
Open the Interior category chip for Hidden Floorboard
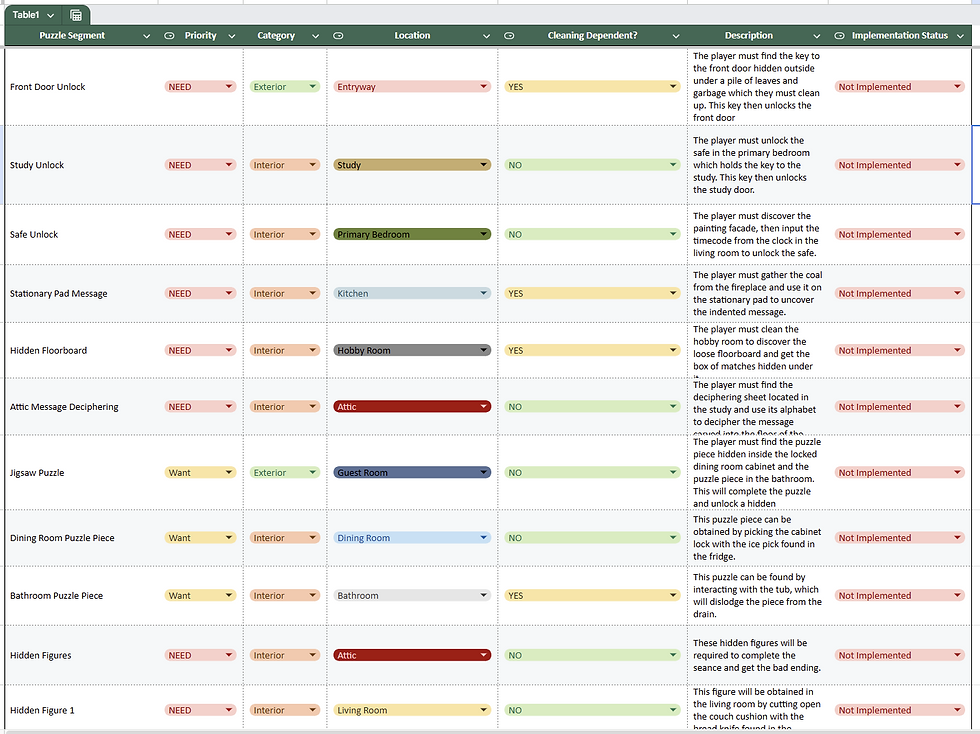285,351
